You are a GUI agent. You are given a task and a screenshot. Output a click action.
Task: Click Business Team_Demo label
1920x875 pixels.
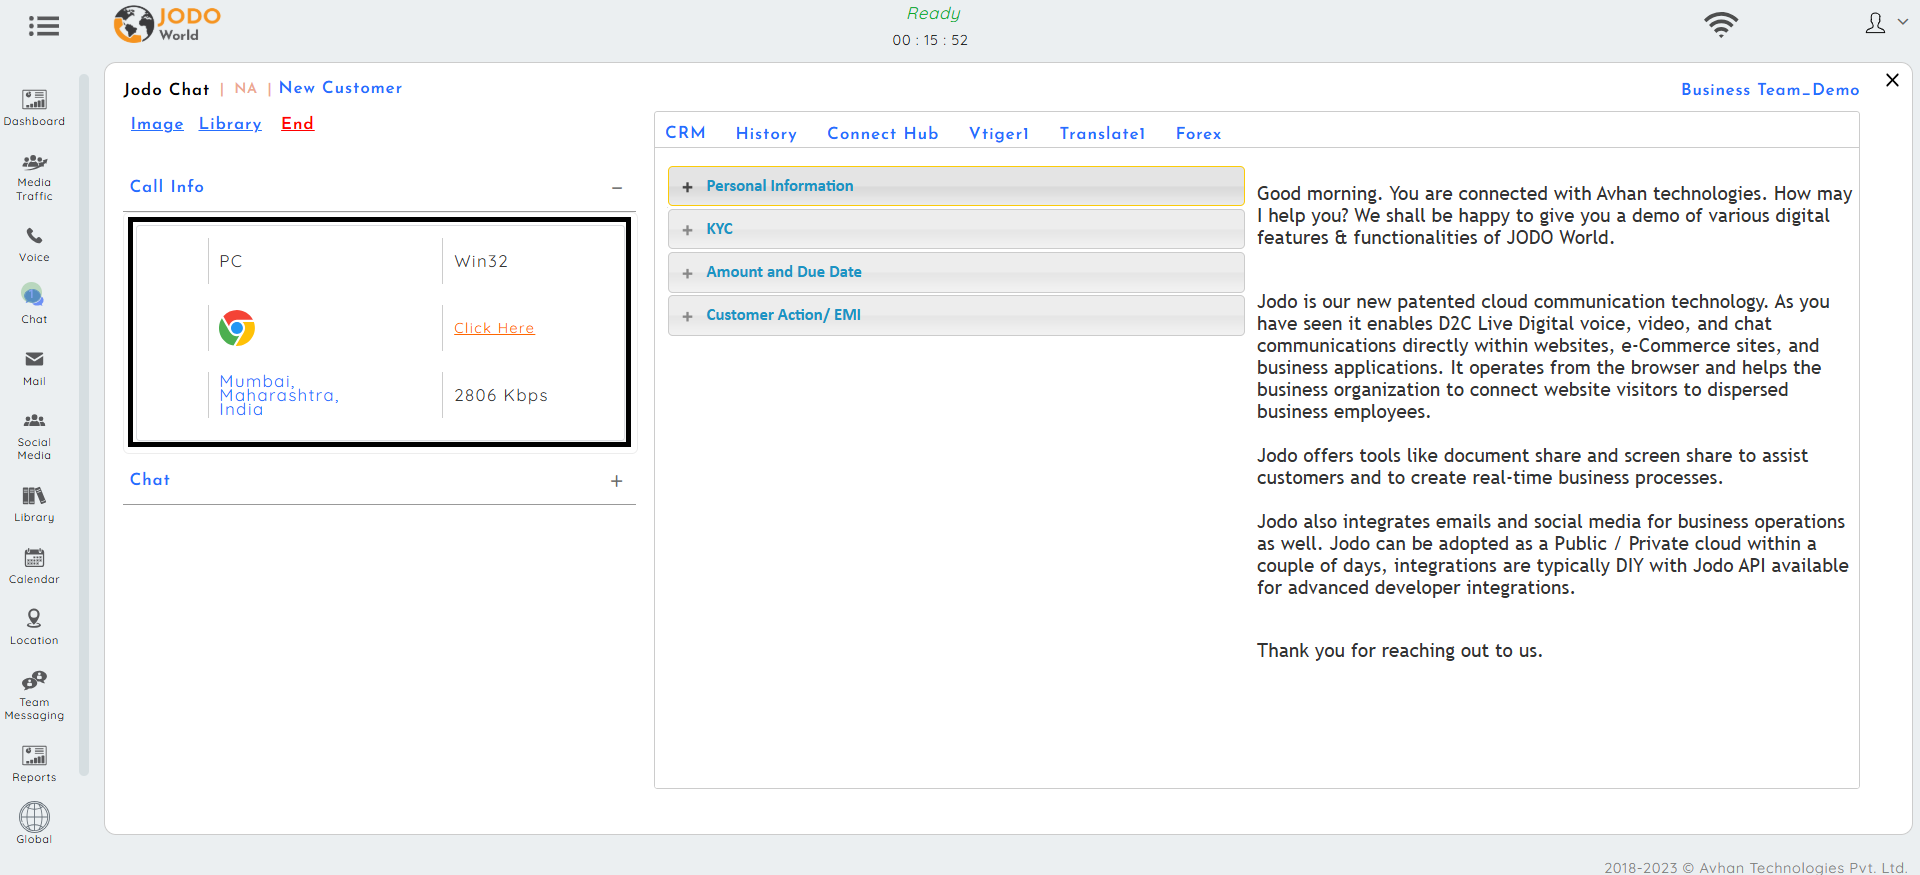click(1770, 90)
